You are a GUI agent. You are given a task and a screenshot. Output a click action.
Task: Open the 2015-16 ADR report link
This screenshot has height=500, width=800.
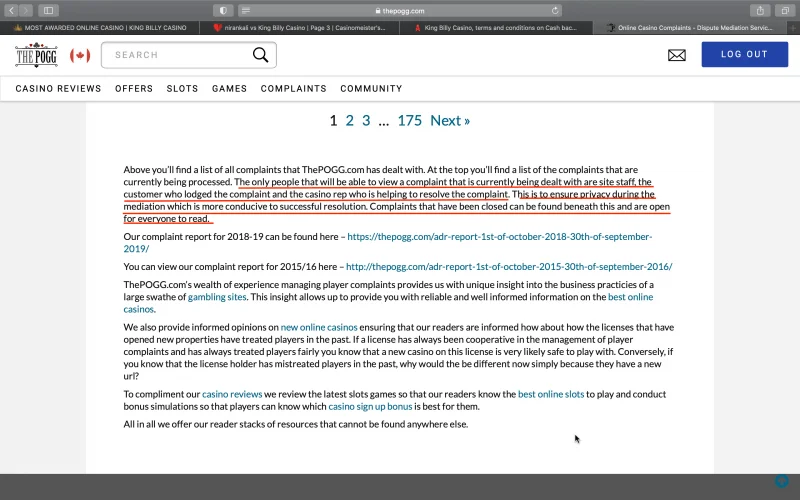click(x=509, y=266)
